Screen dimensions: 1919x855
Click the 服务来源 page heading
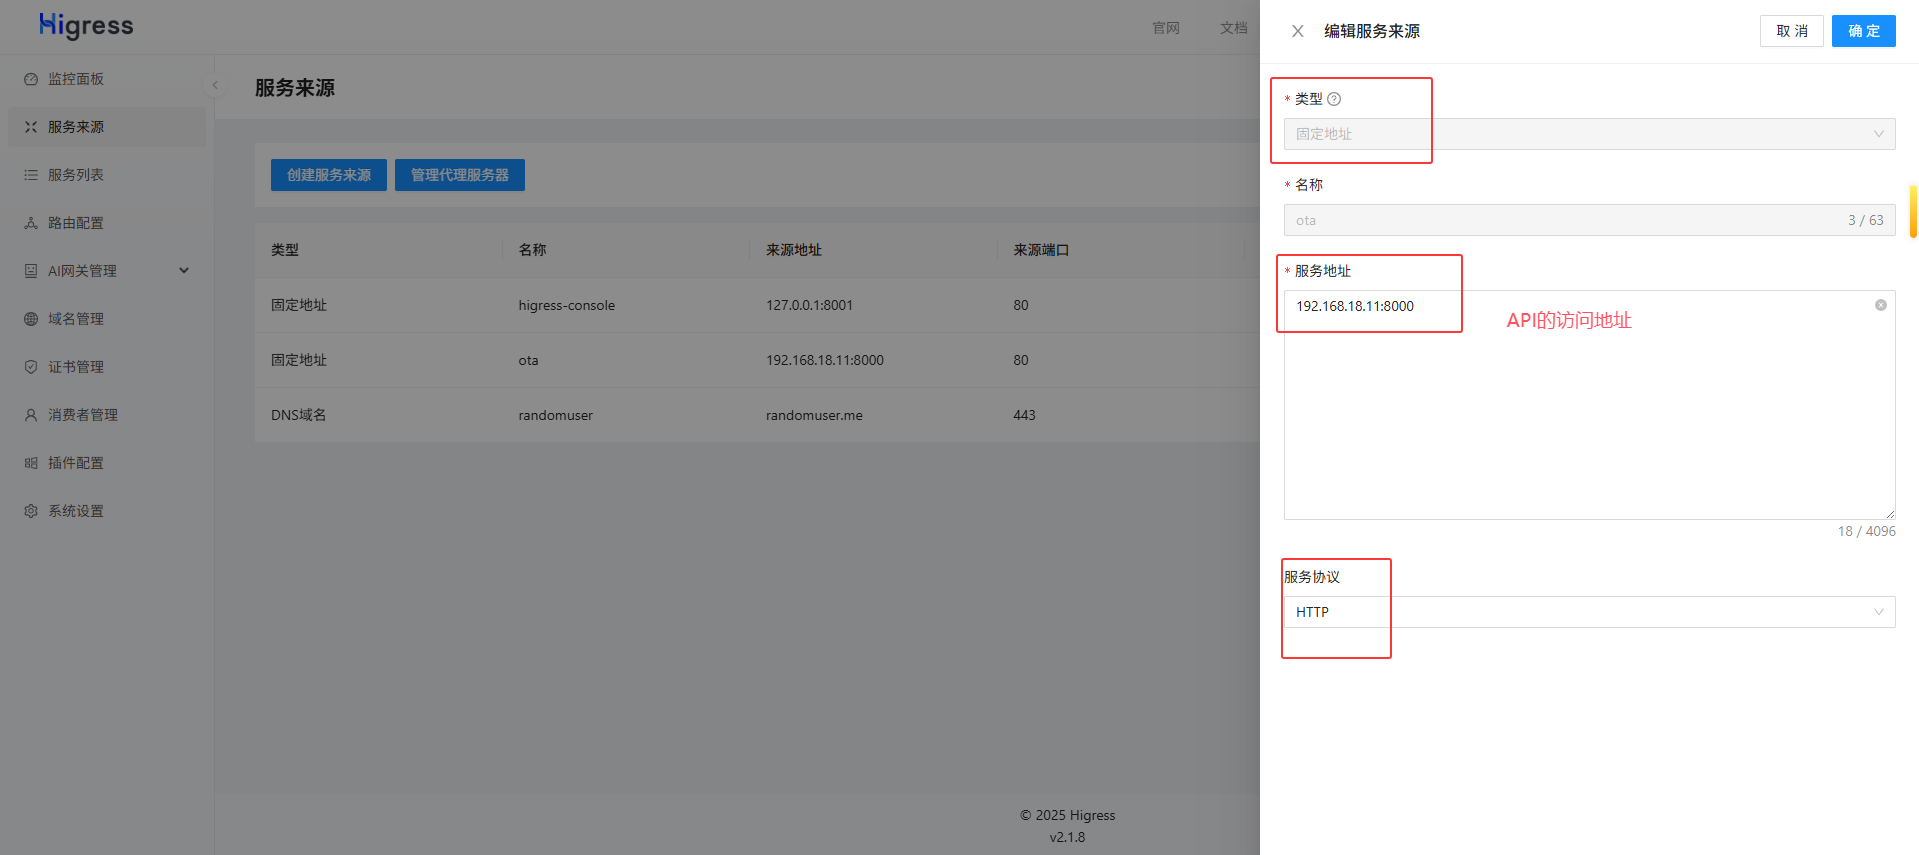click(x=295, y=88)
